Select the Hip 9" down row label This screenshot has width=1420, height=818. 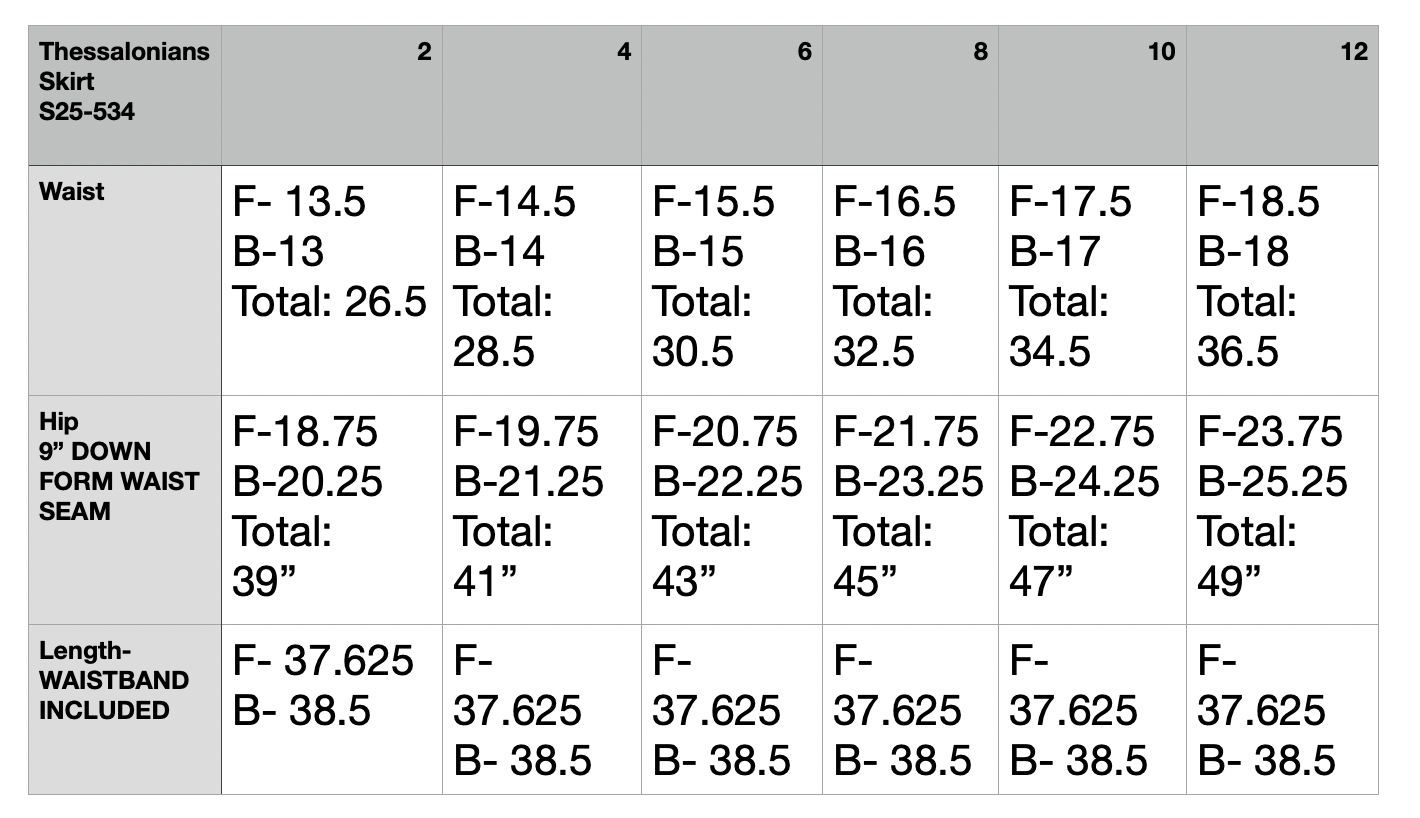click(125, 510)
